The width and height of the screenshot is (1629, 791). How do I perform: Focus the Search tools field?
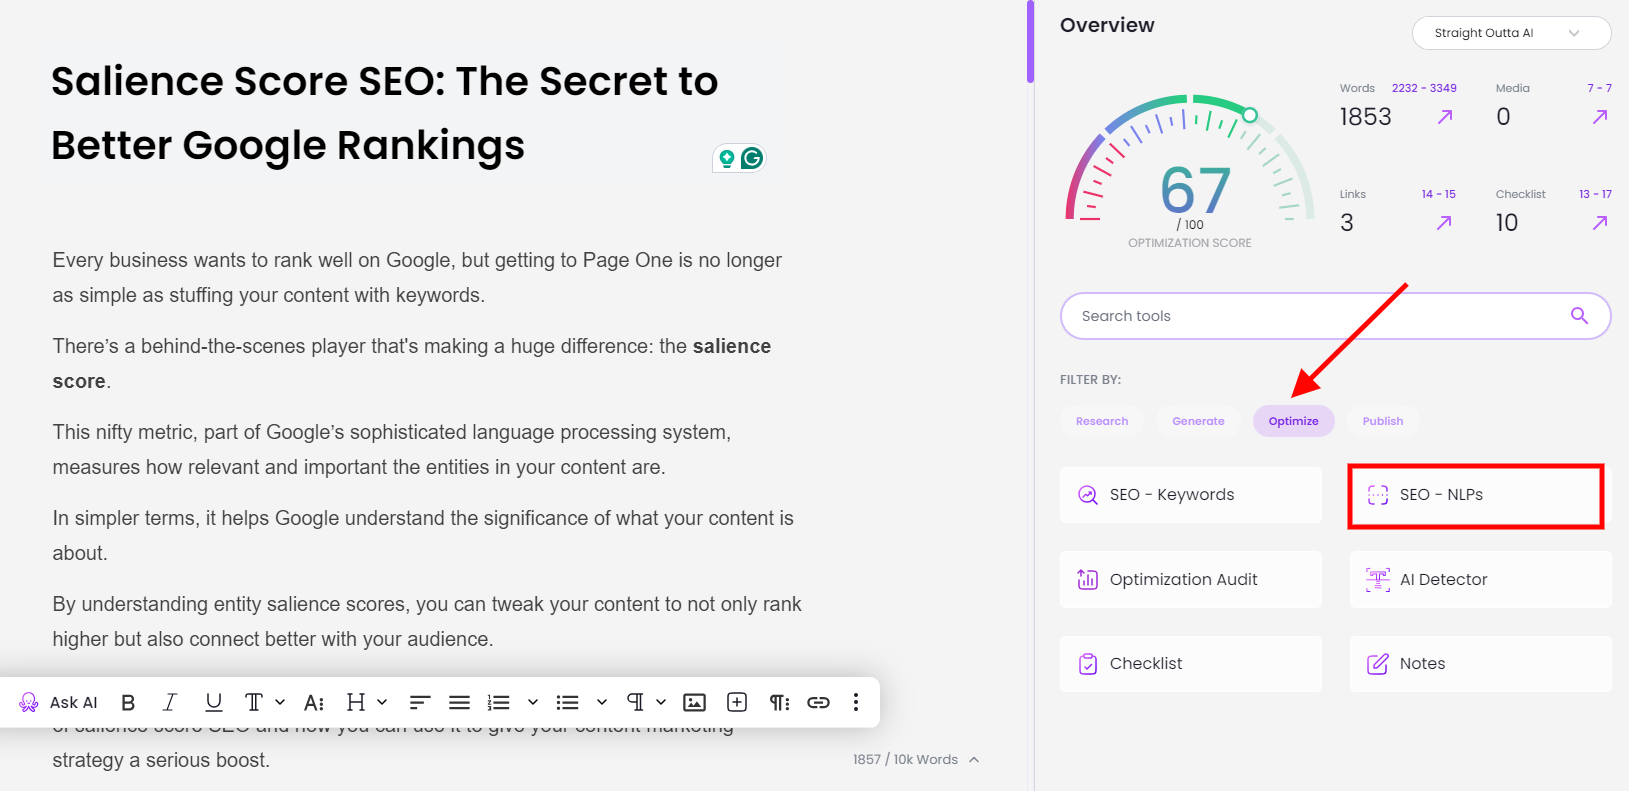[x=1335, y=316]
